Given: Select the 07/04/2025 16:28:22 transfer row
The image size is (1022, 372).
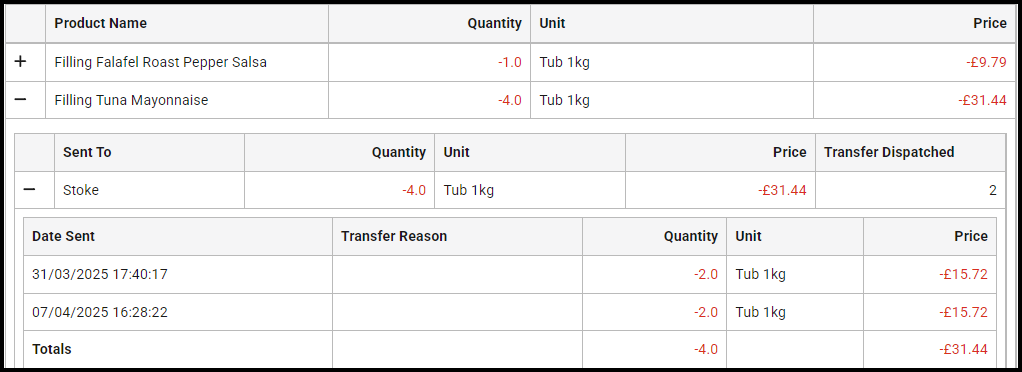Looking at the screenshot, I should coord(510,312).
